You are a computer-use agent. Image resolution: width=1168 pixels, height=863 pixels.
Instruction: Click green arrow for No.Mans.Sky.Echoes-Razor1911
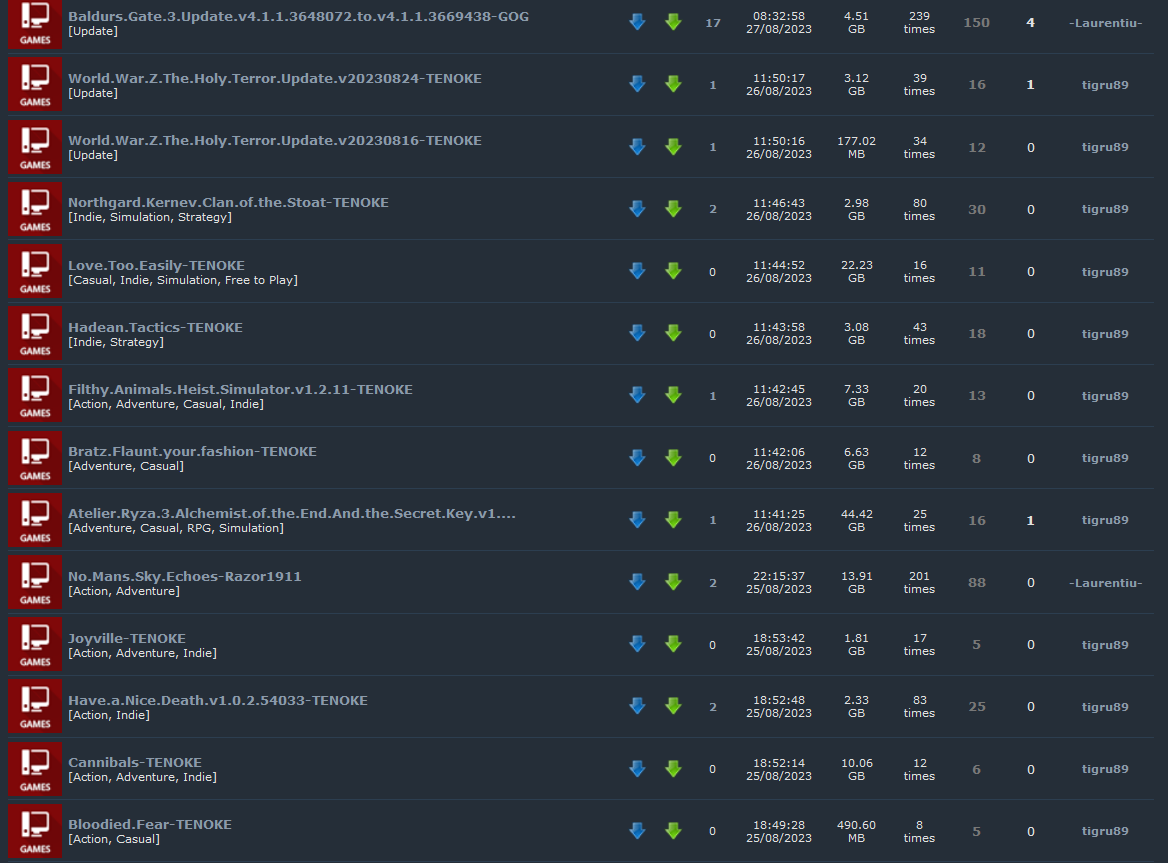pos(673,582)
